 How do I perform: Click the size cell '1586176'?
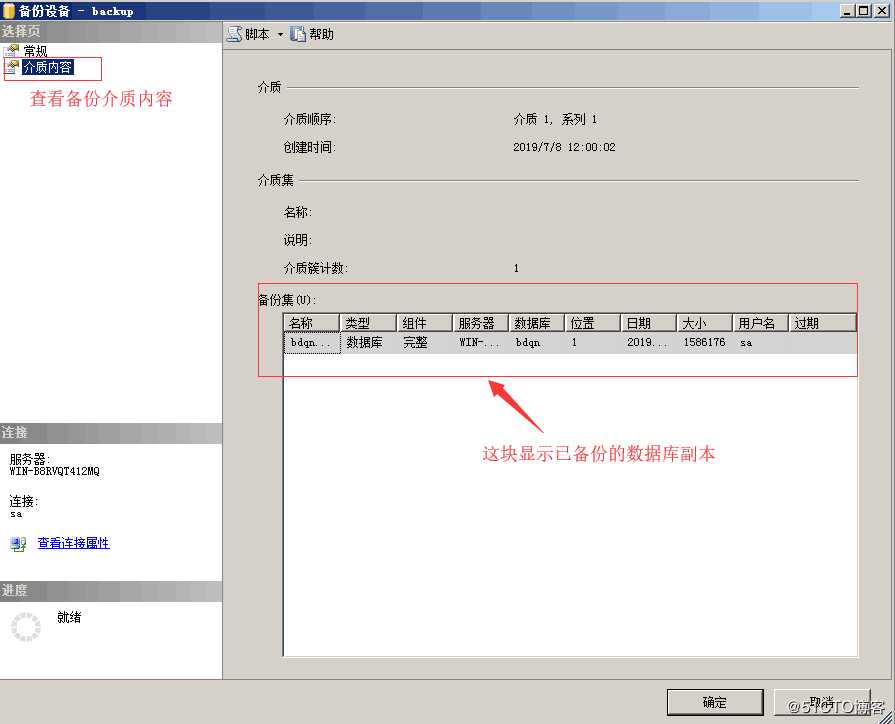point(704,343)
